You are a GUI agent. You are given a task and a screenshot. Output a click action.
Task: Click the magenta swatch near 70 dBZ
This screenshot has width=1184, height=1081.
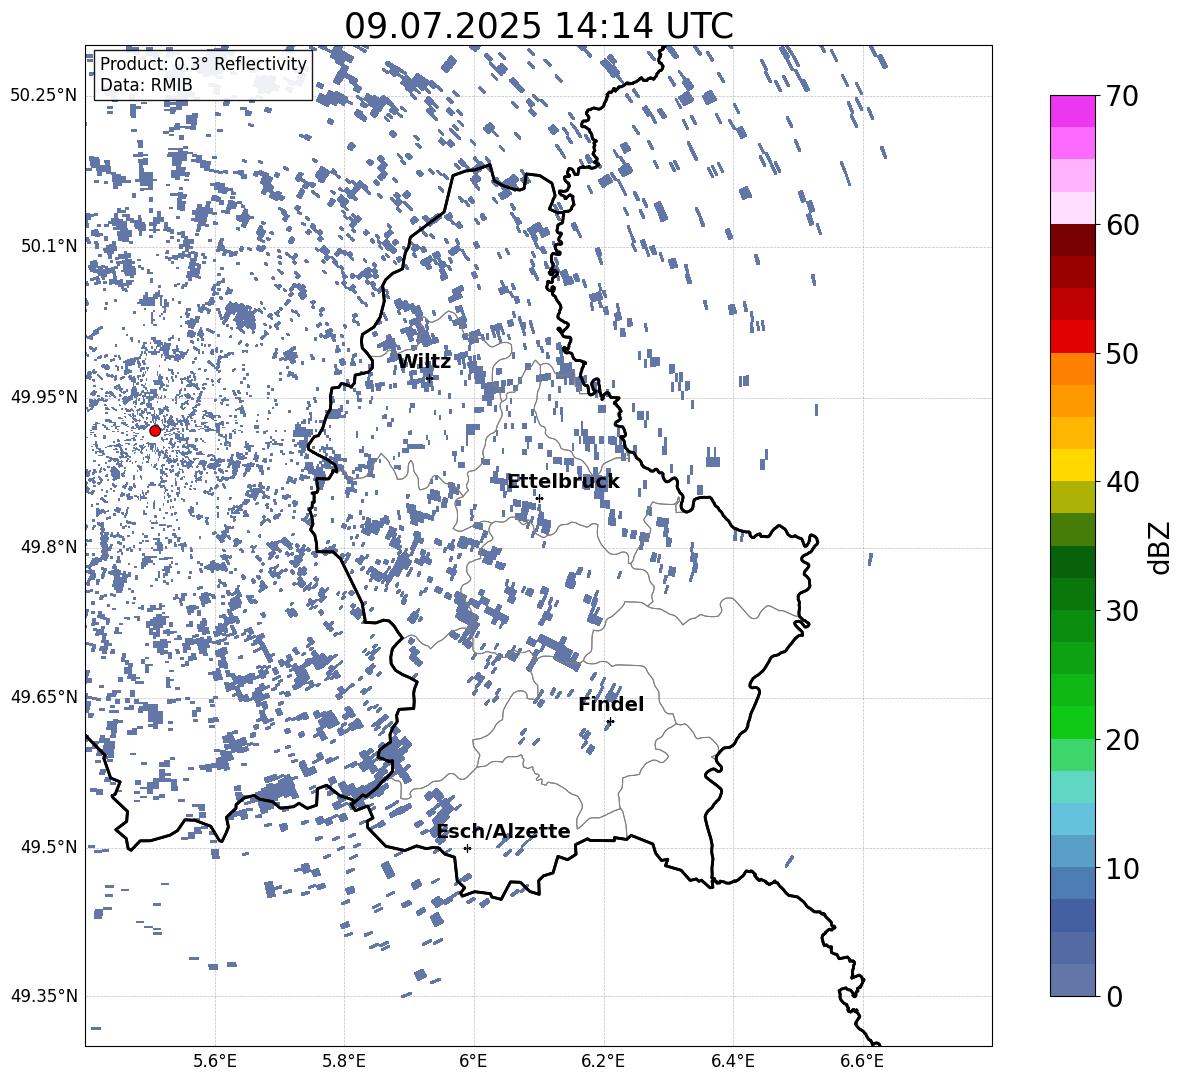coord(1073,111)
